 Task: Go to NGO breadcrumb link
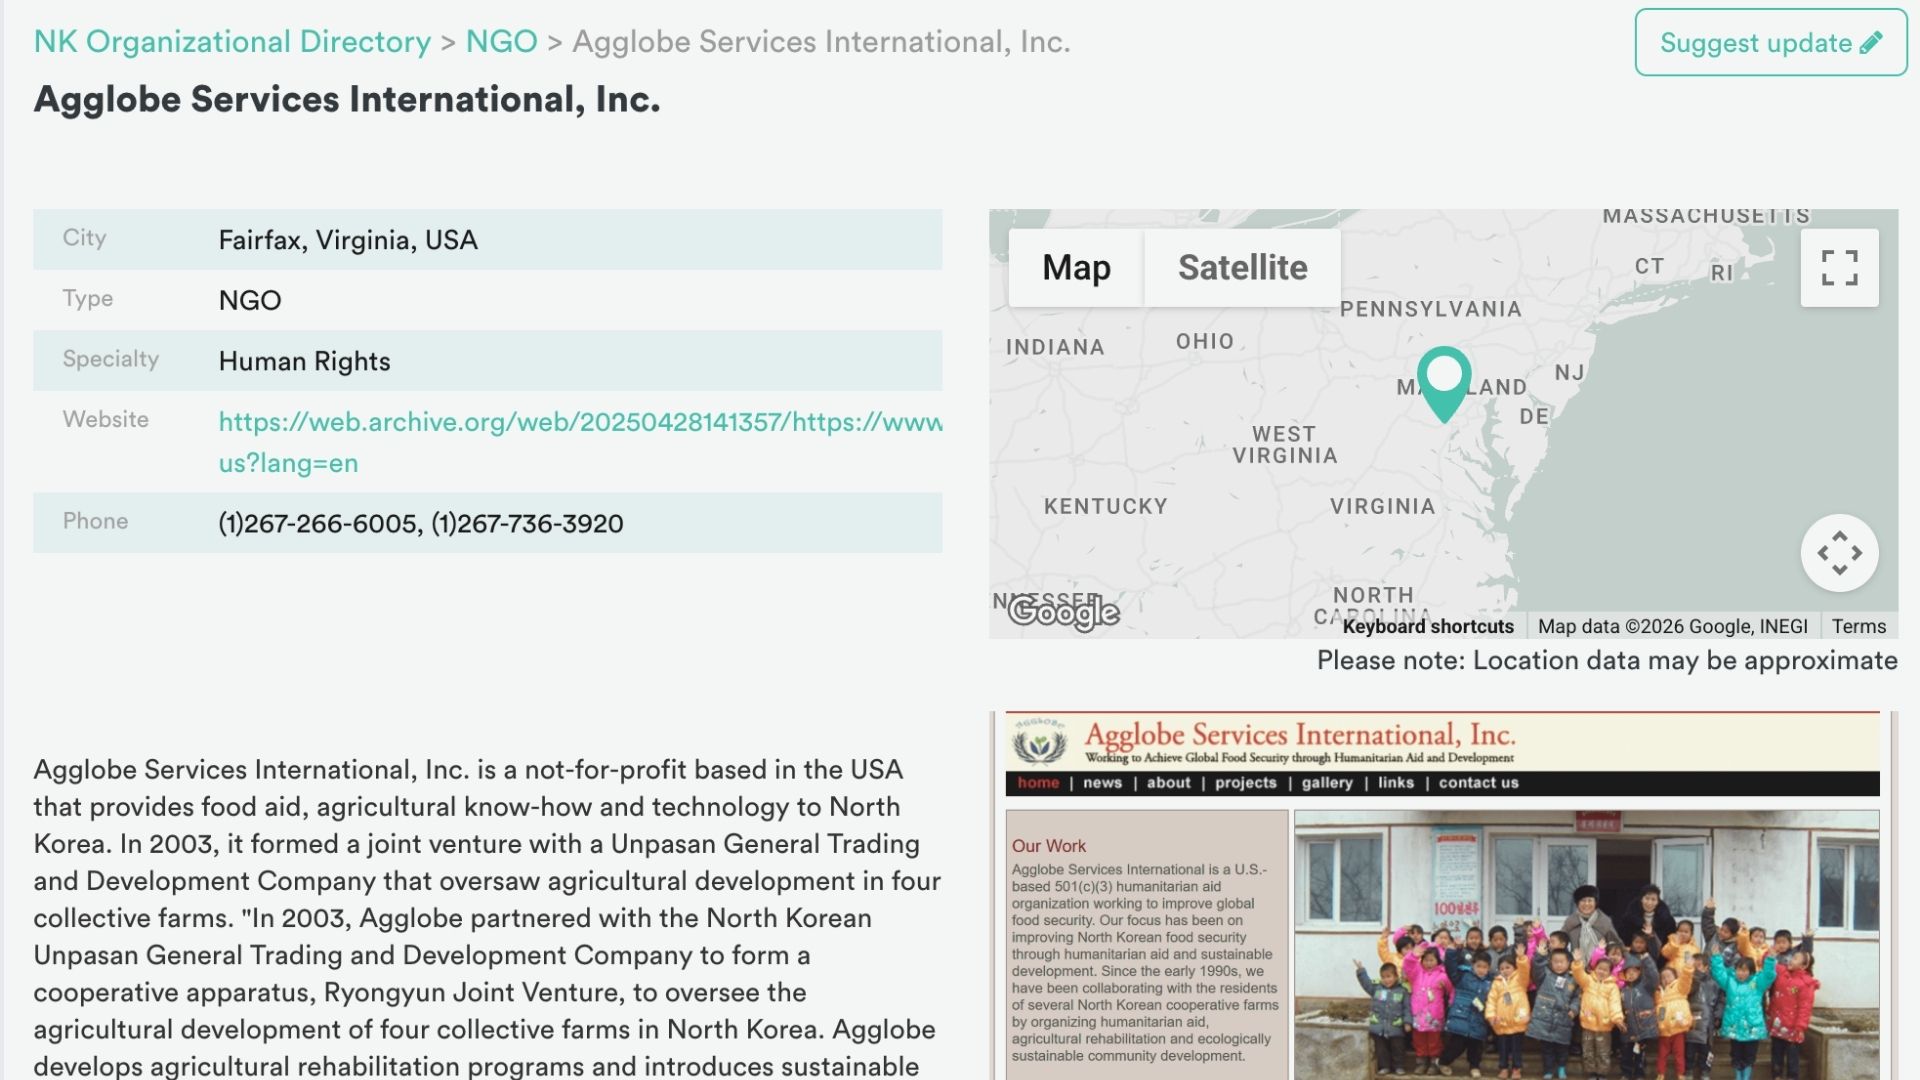(x=501, y=42)
